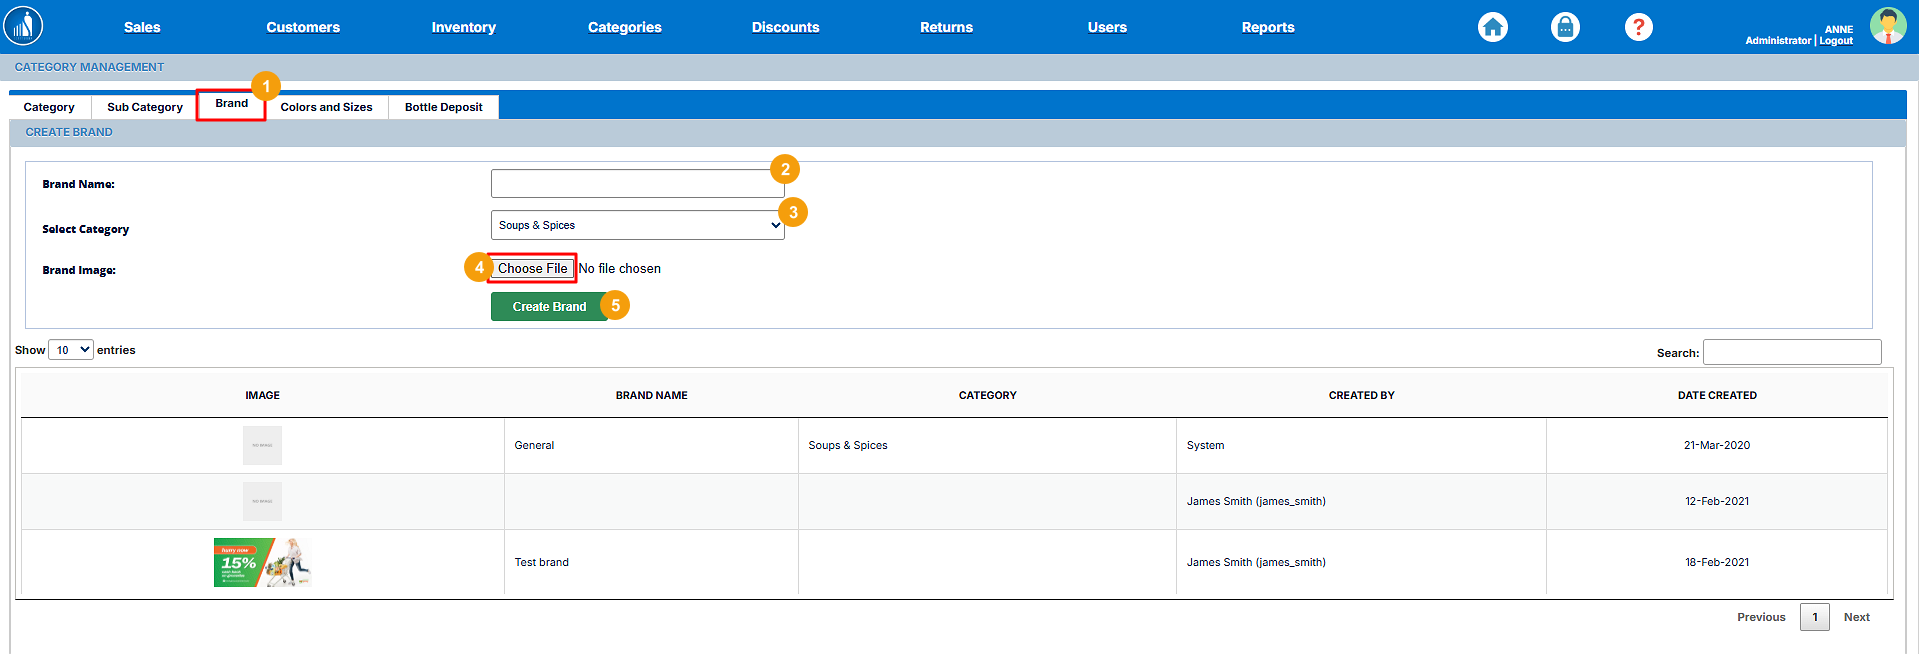Image resolution: width=1919 pixels, height=654 pixels.
Task: Click General brand's no-image placeholder
Action: click(262, 445)
